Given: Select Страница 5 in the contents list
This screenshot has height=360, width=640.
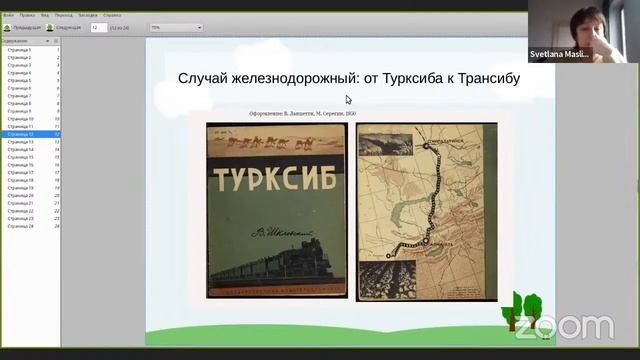Looking at the screenshot, I should pos(31,80).
